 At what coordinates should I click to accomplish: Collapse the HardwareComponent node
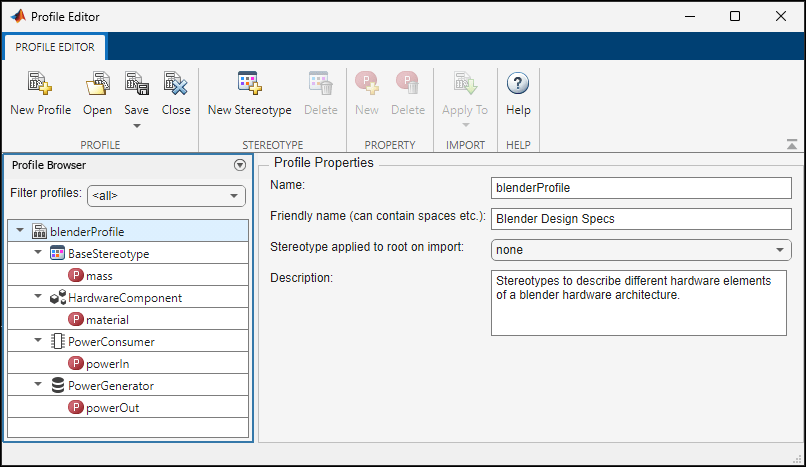point(38,297)
